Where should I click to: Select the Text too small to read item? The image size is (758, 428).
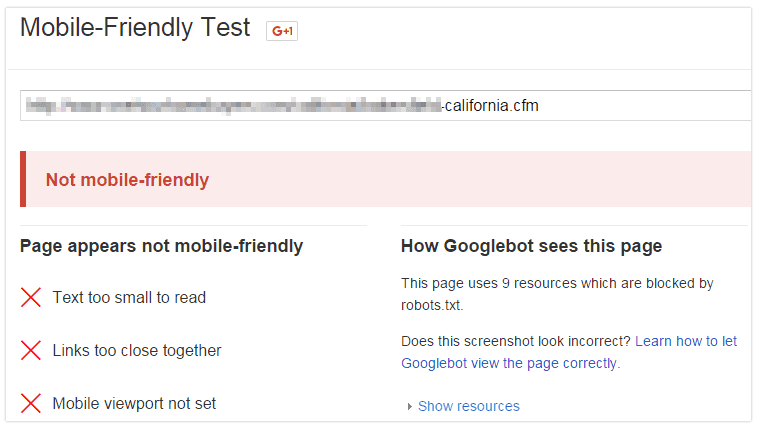[x=129, y=297]
